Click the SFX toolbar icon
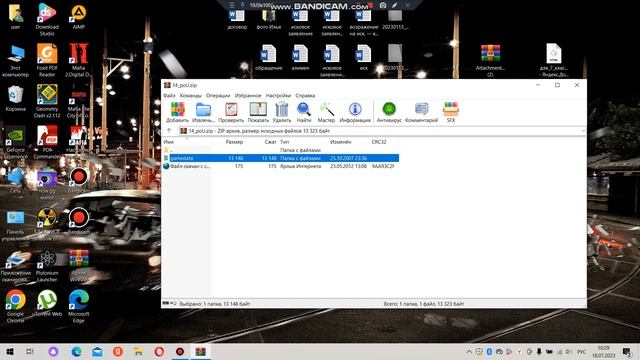This screenshot has width=640, height=360. tap(451, 112)
